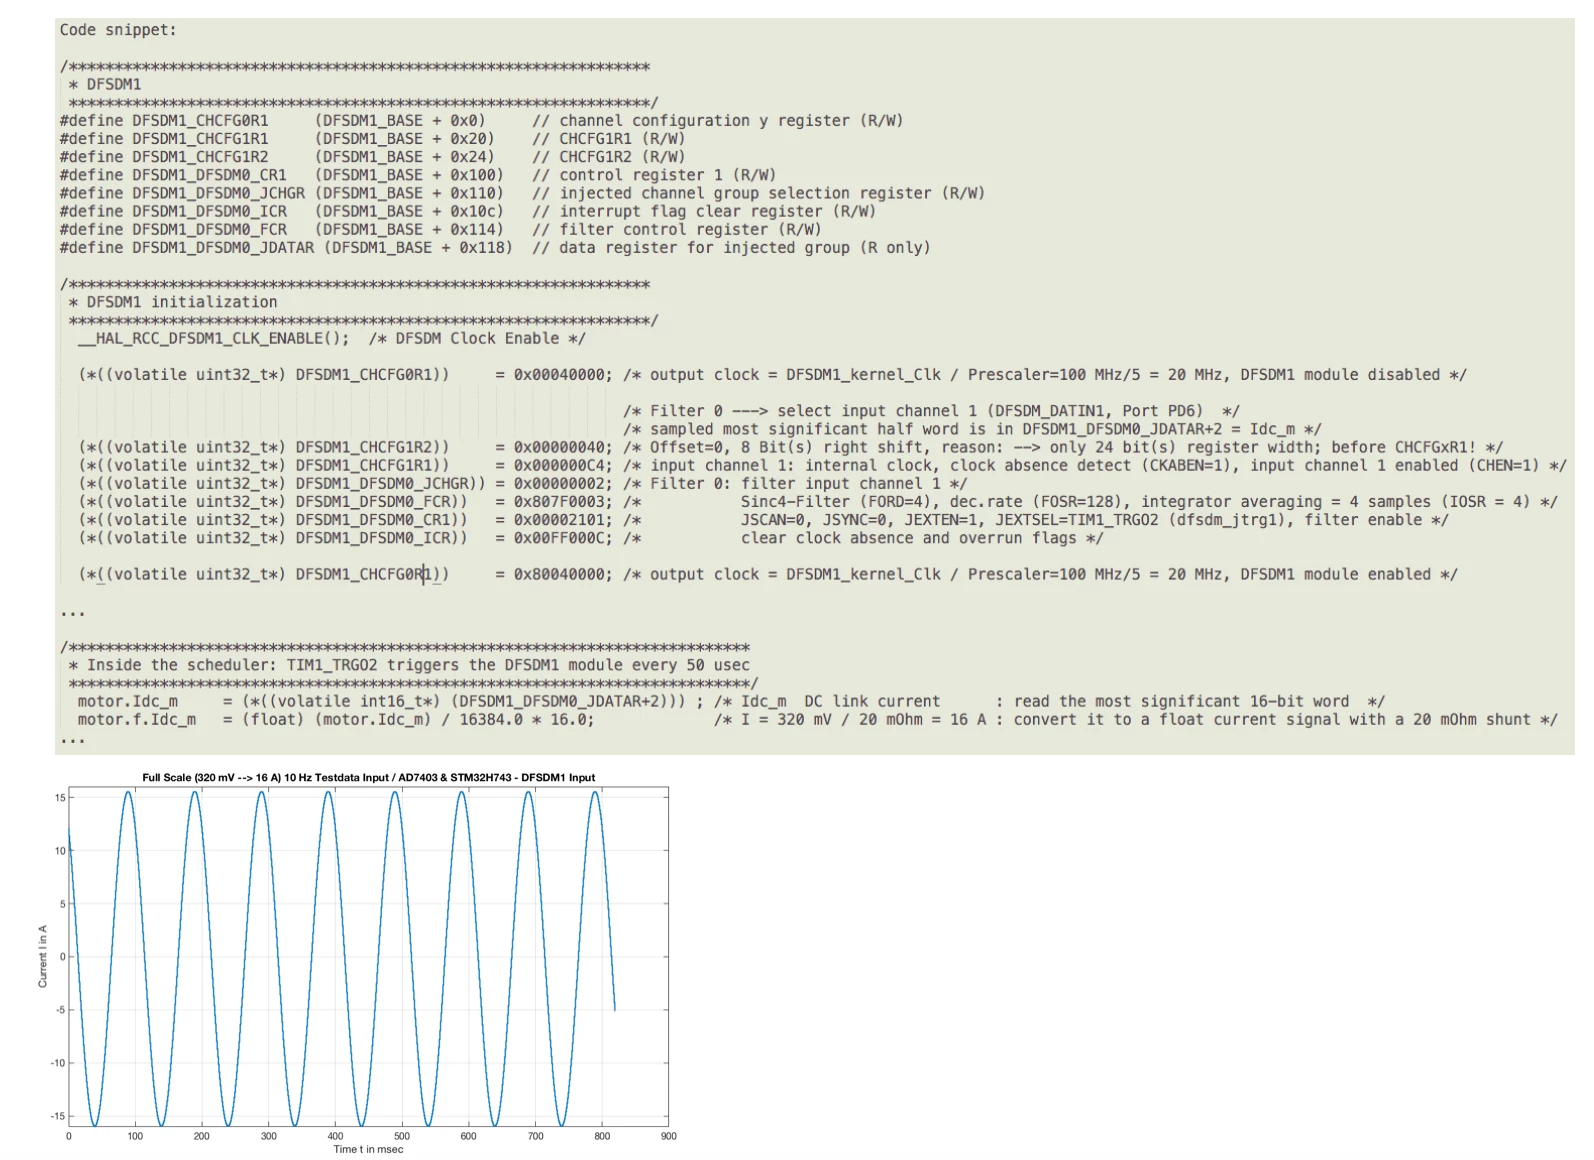Click comment 'sampled most significant half word'
The width and height of the screenshot is (1594, 1160).
click(x=804, y=429)
